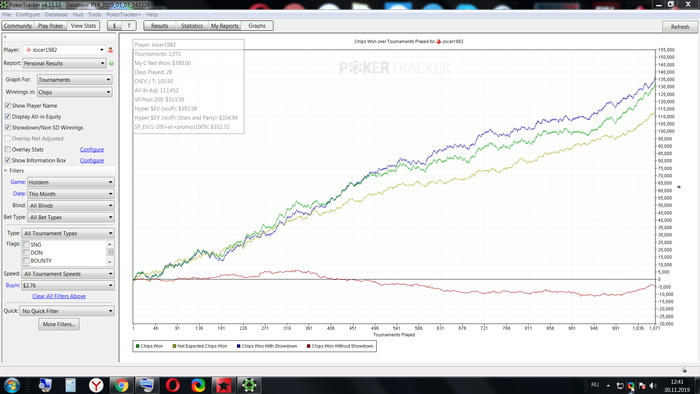Open the Buyin dropdown showing $2.76
Screen dimensions: 700x394
(68, 286)
